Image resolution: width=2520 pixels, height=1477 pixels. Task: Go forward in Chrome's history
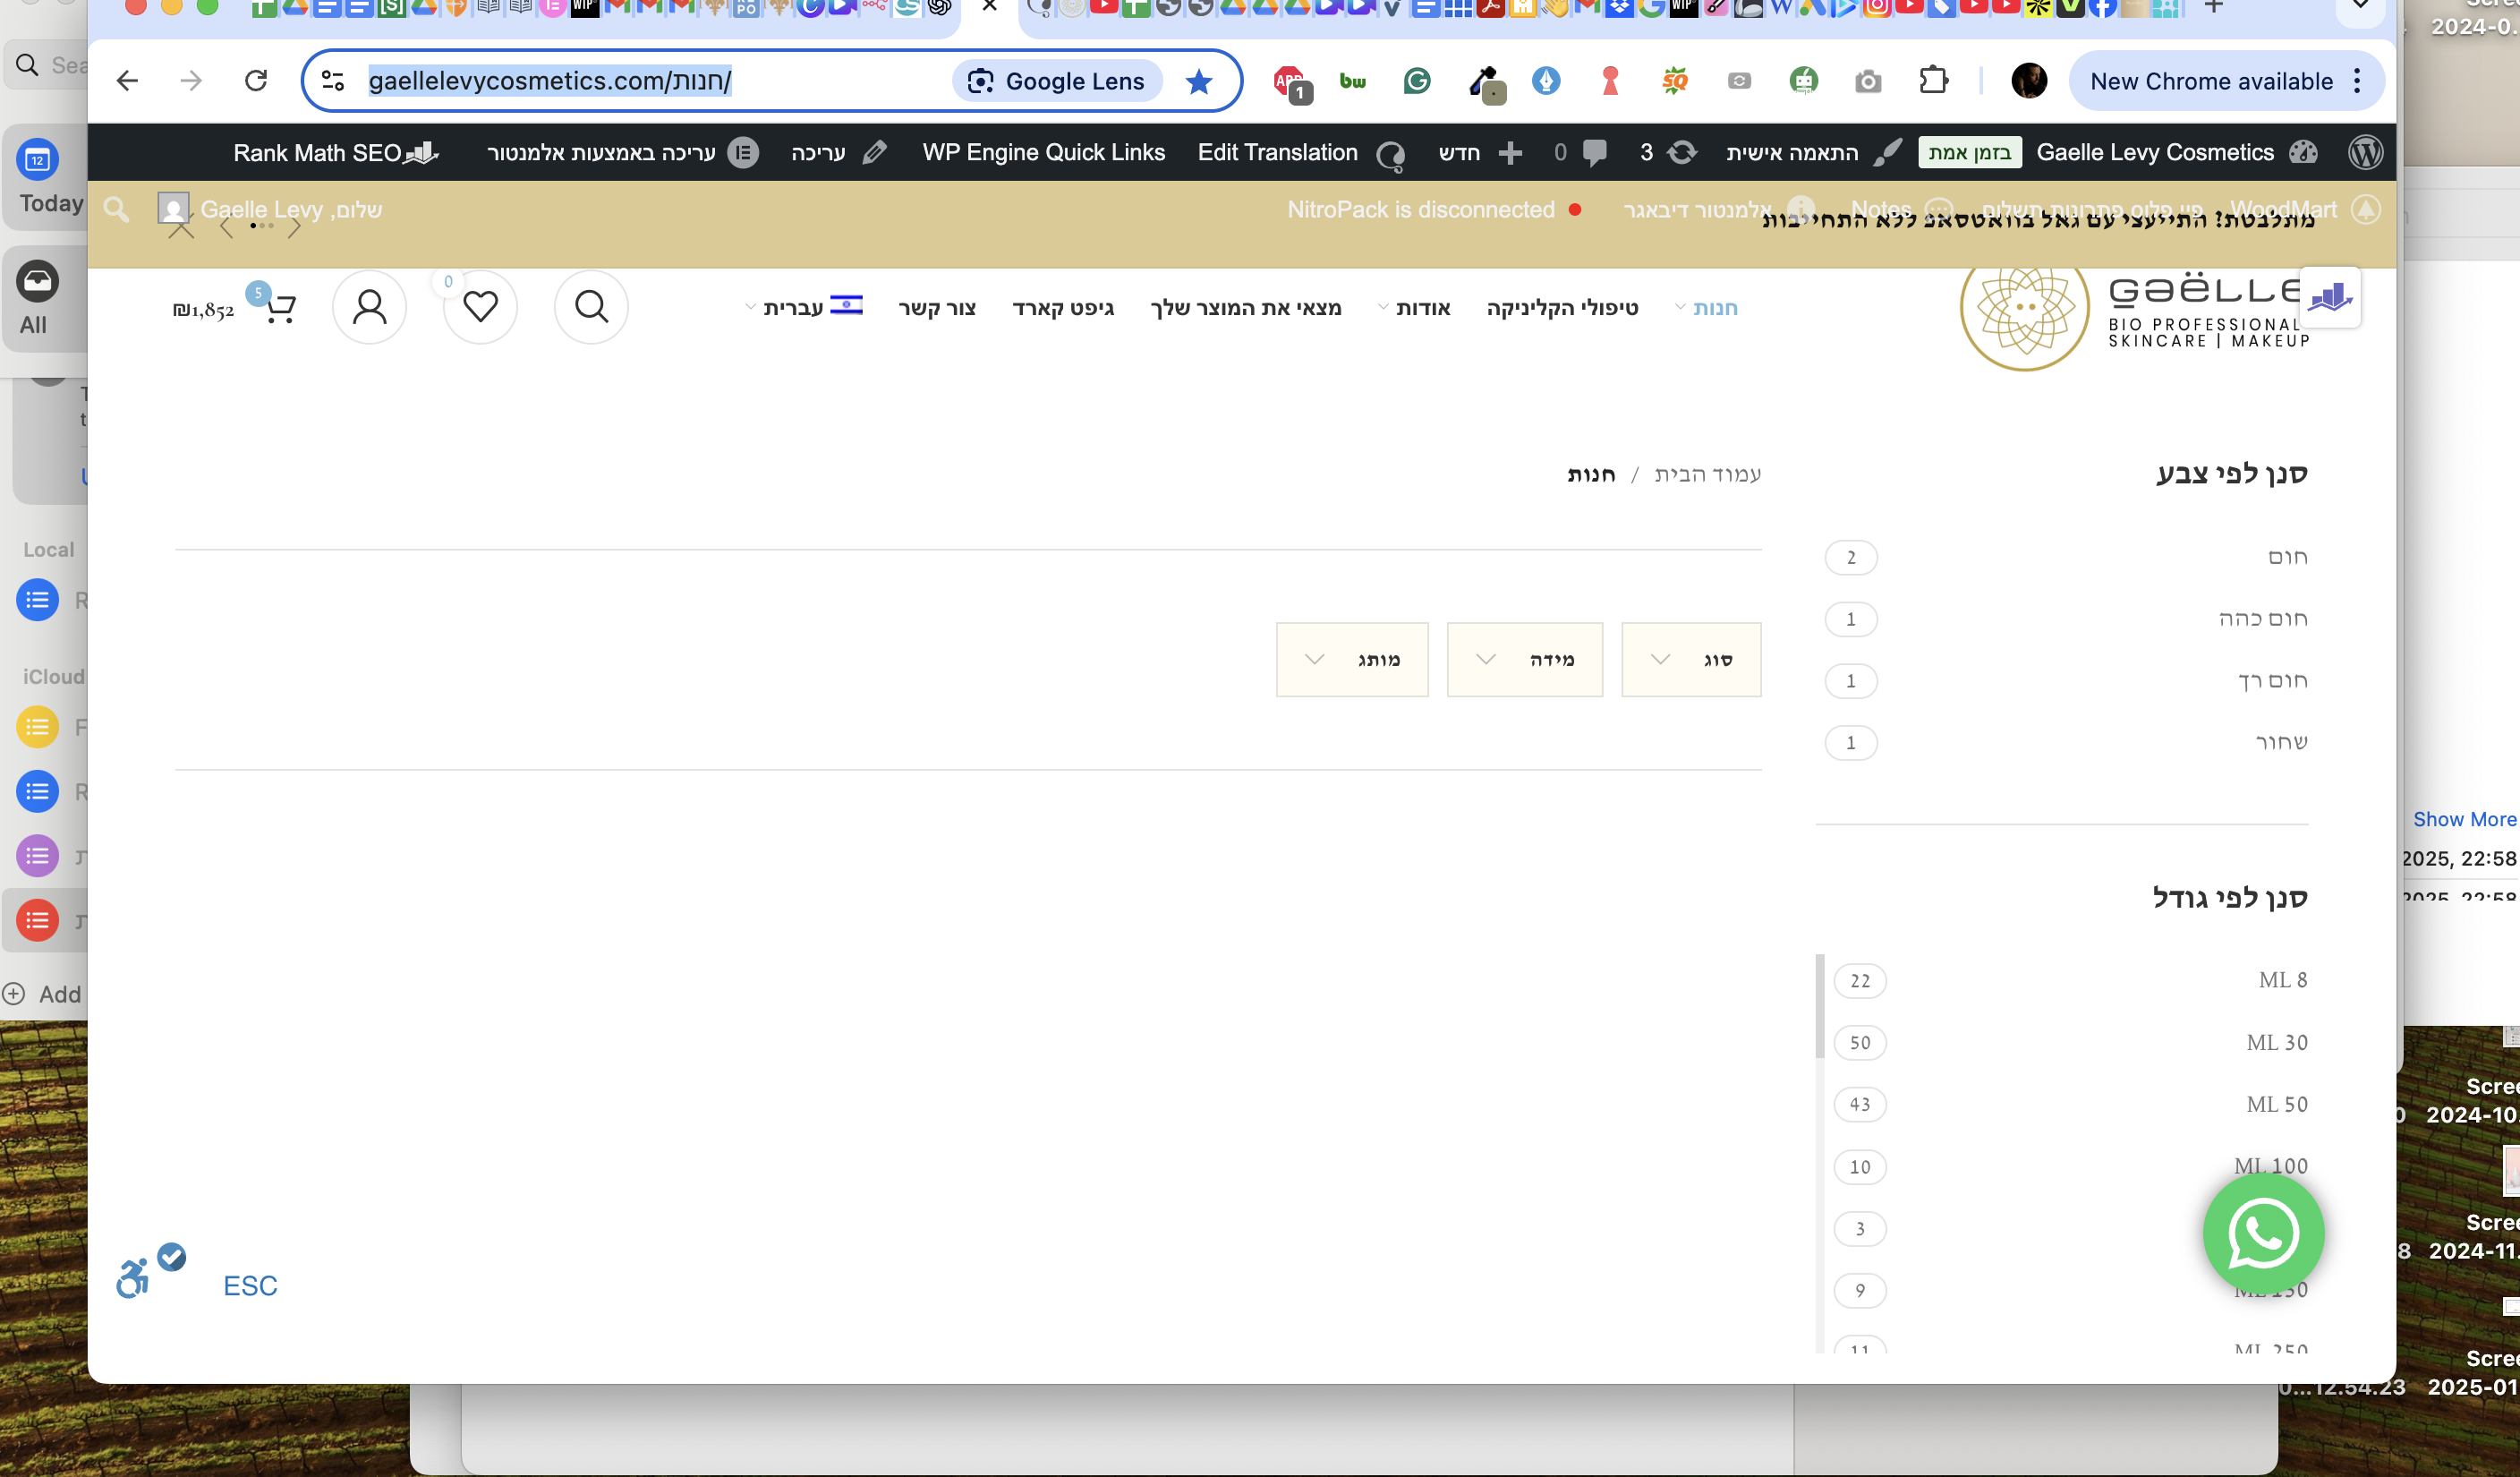pyautogui.click(x=191, y=81)
